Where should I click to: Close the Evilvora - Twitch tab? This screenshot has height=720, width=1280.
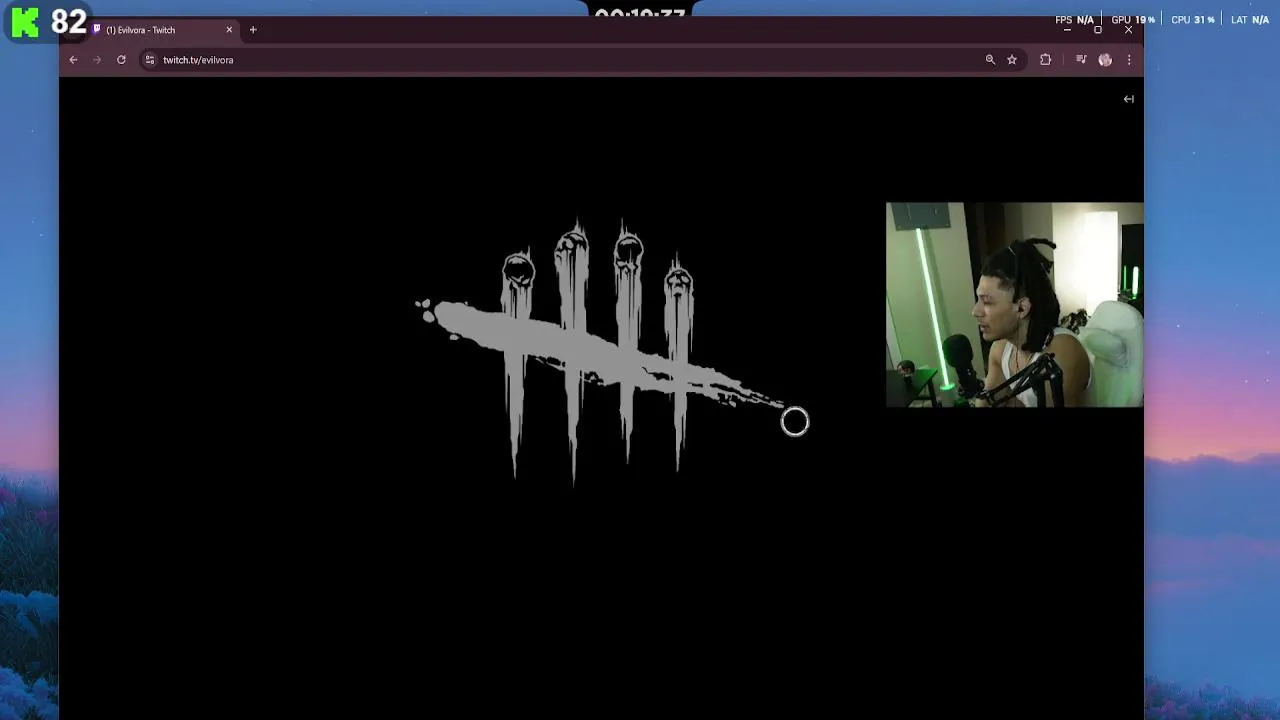[229, 30]
